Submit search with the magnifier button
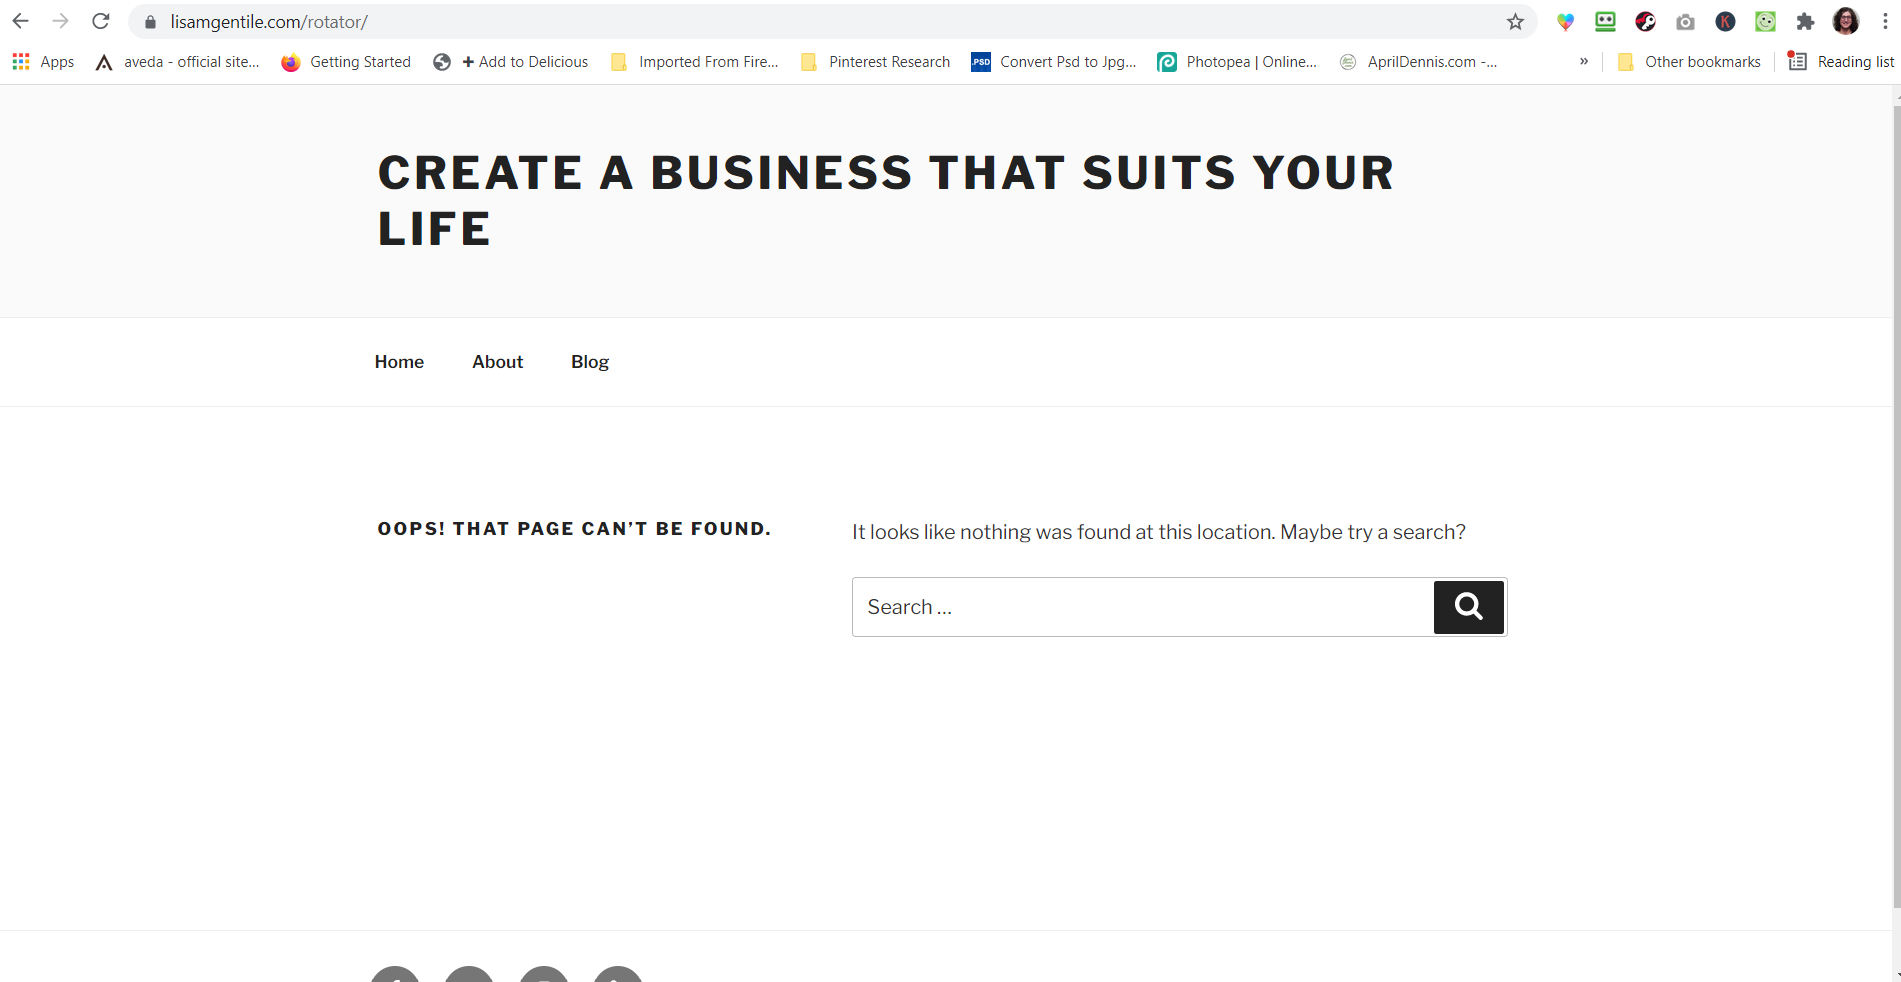This screenshot has width=1901, height=982. pos(1469,607)
